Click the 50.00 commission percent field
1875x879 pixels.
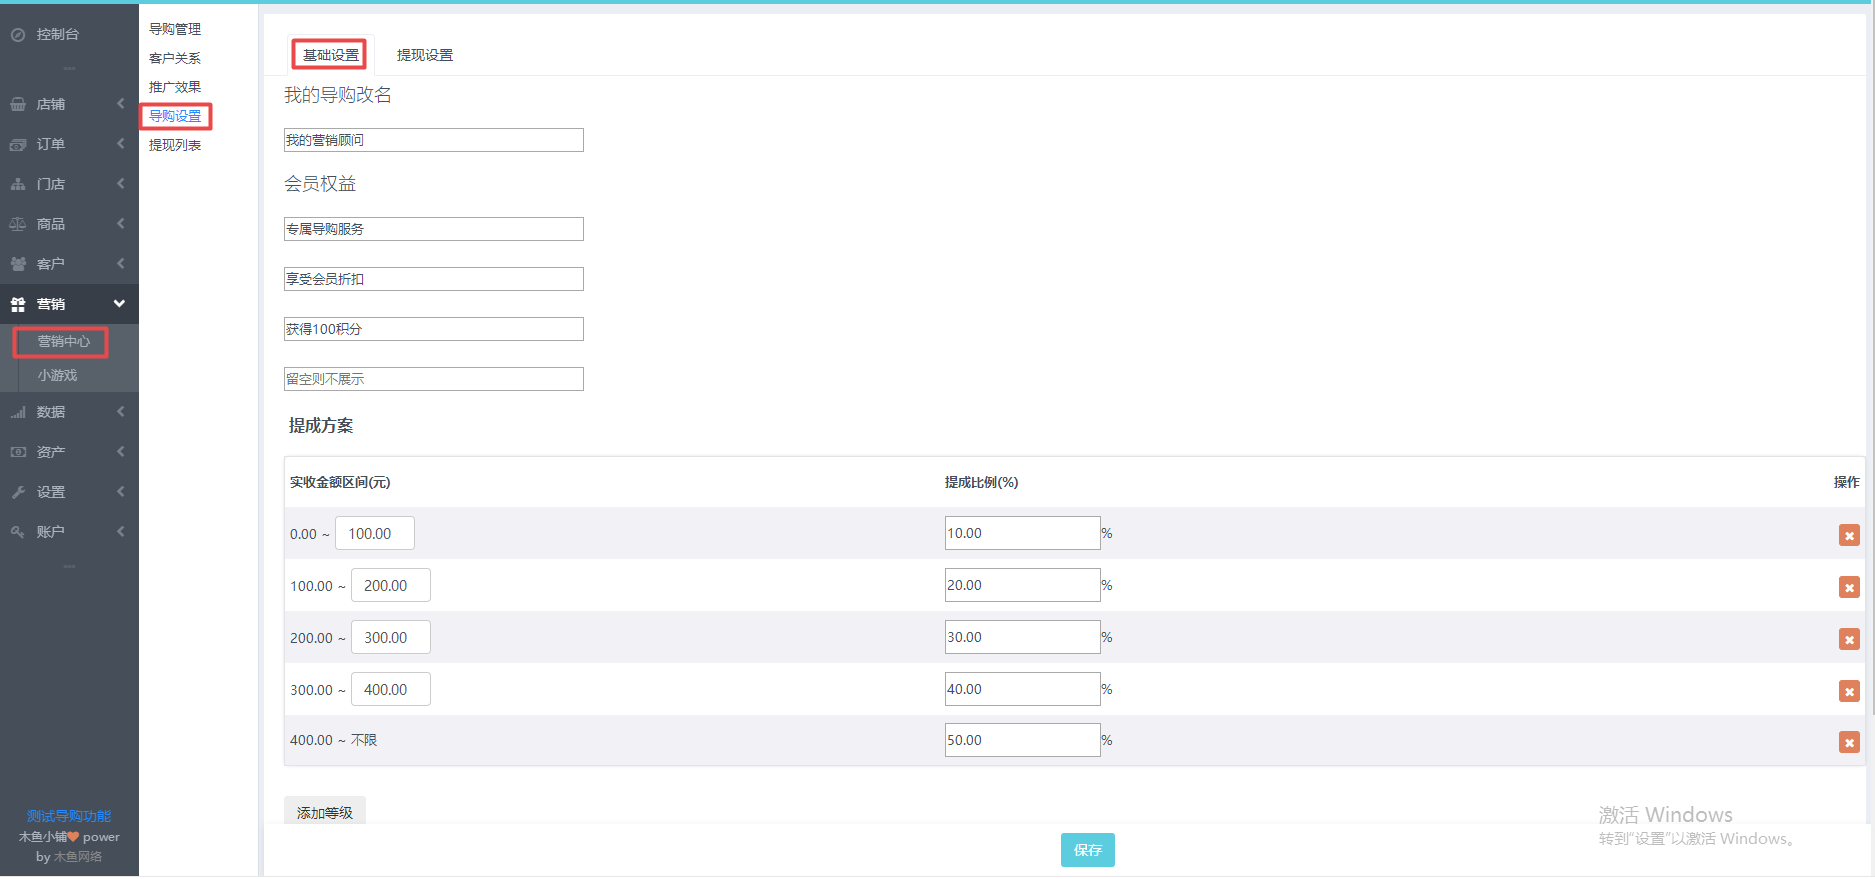[x=1022, y=740]
